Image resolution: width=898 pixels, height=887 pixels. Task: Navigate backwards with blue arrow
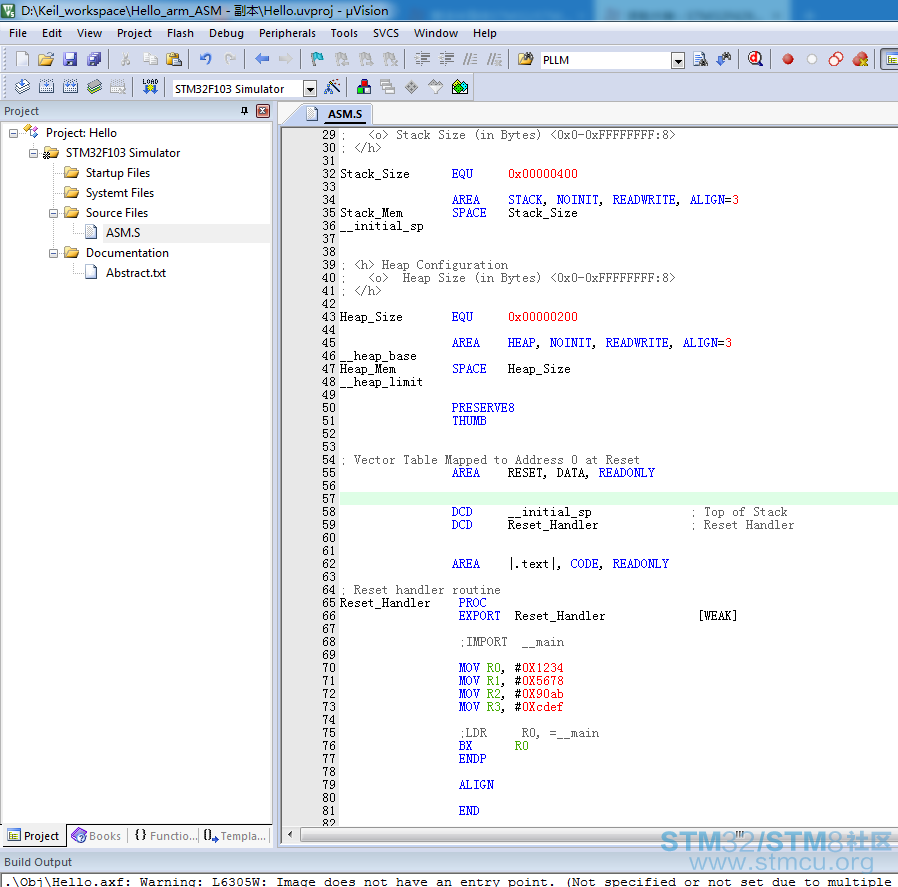[262, 60]
